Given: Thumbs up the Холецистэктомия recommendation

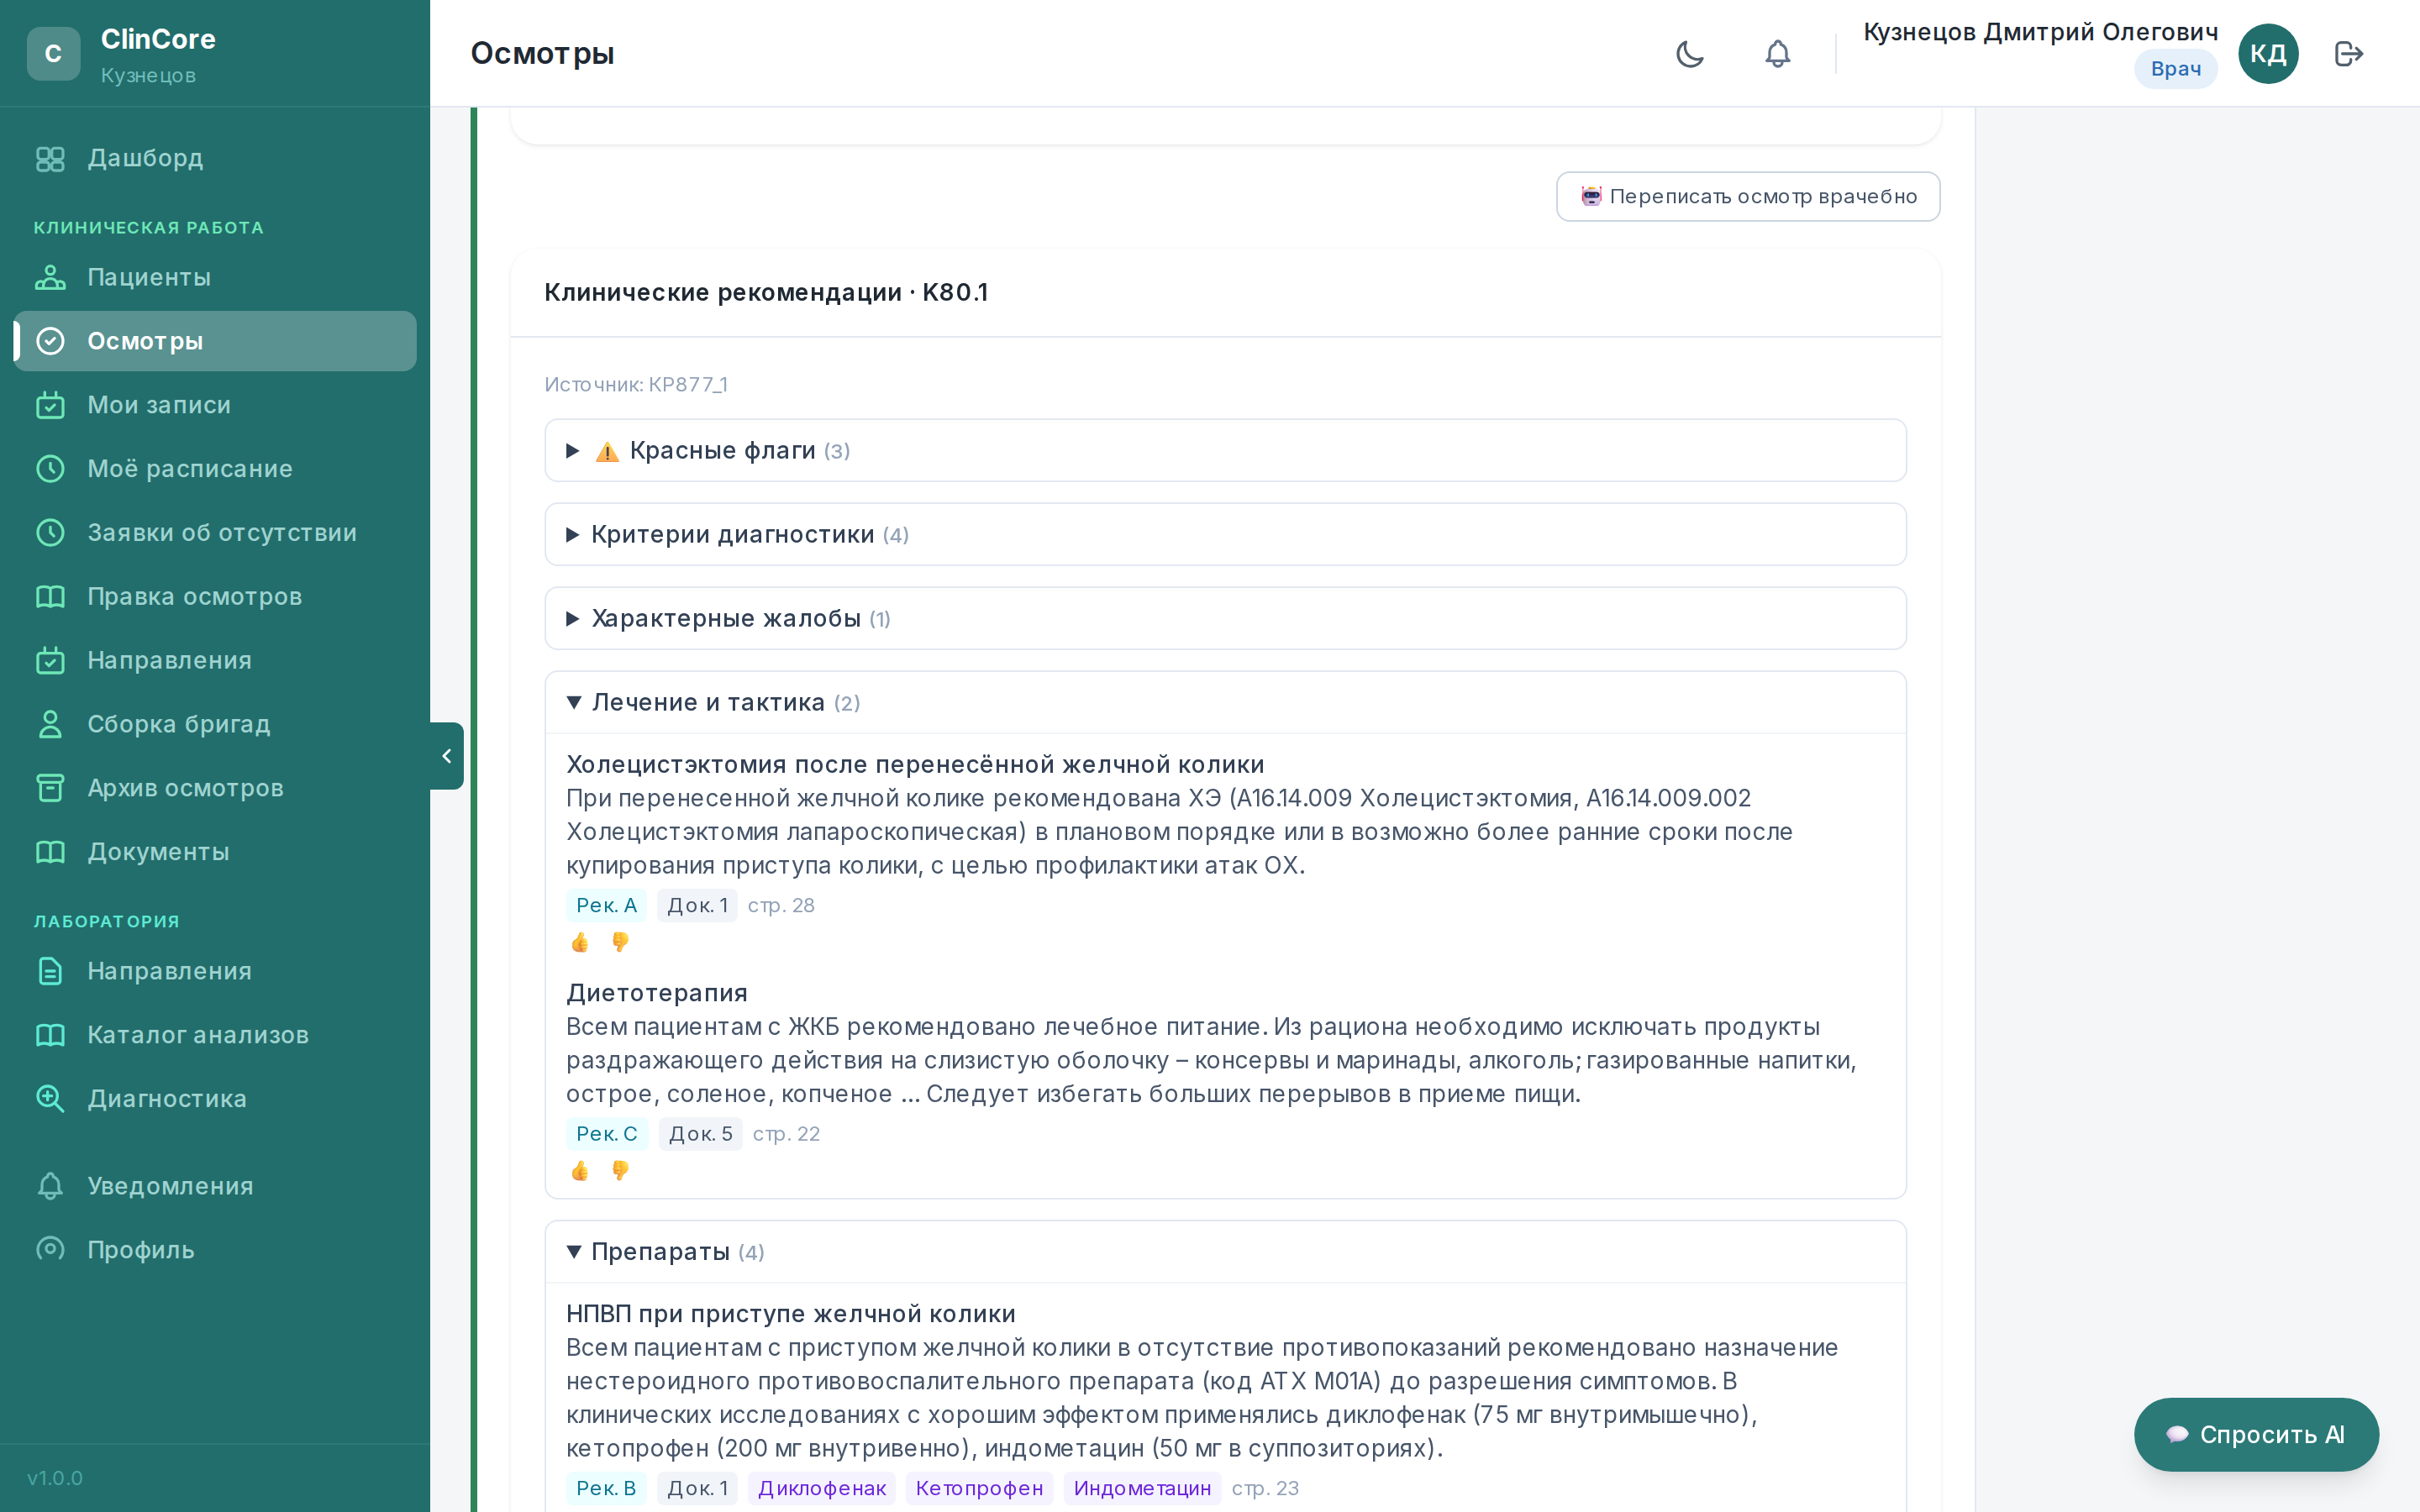Looking at the screenshot, I should pyautogui.click(x=580, y=943).
